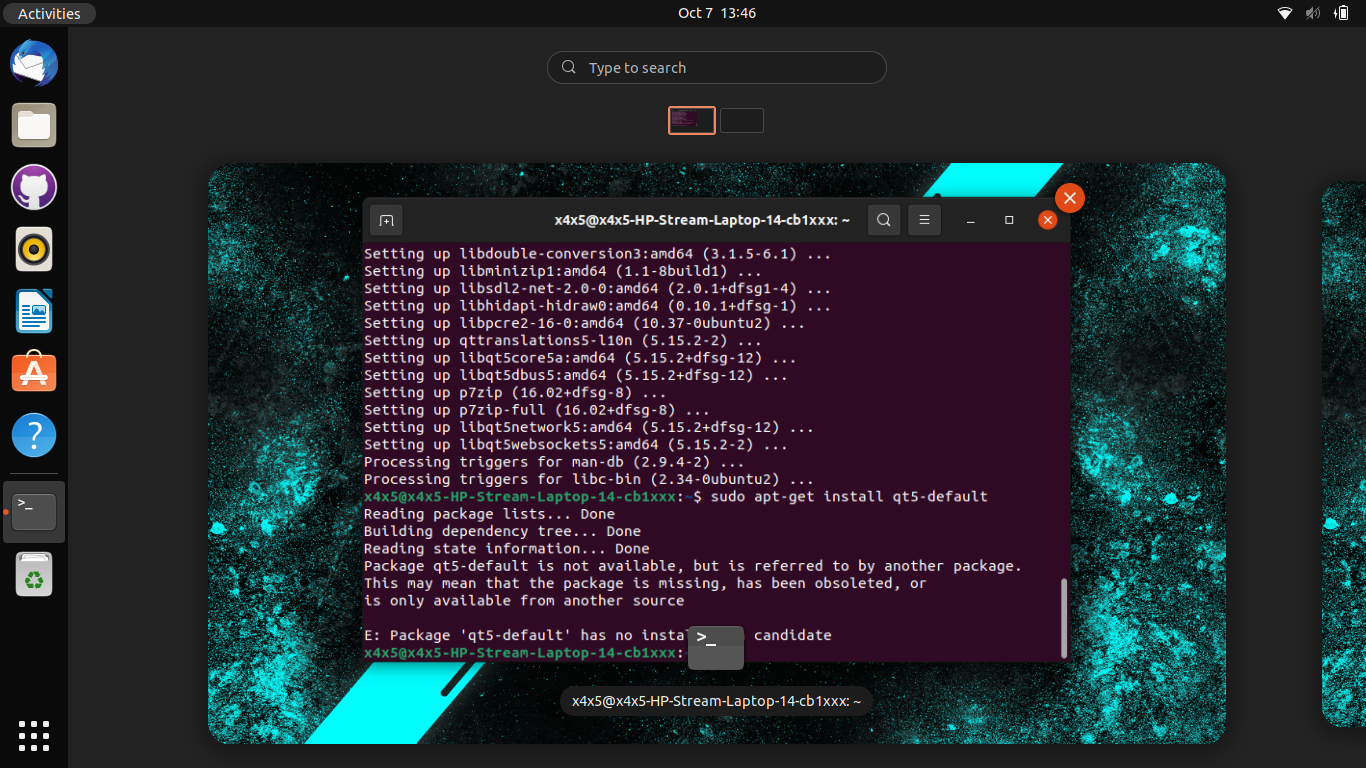Open a new terminal tab
Viewport: 1366px width, 768px height.
pyautogui.click(x=386, y=219)
